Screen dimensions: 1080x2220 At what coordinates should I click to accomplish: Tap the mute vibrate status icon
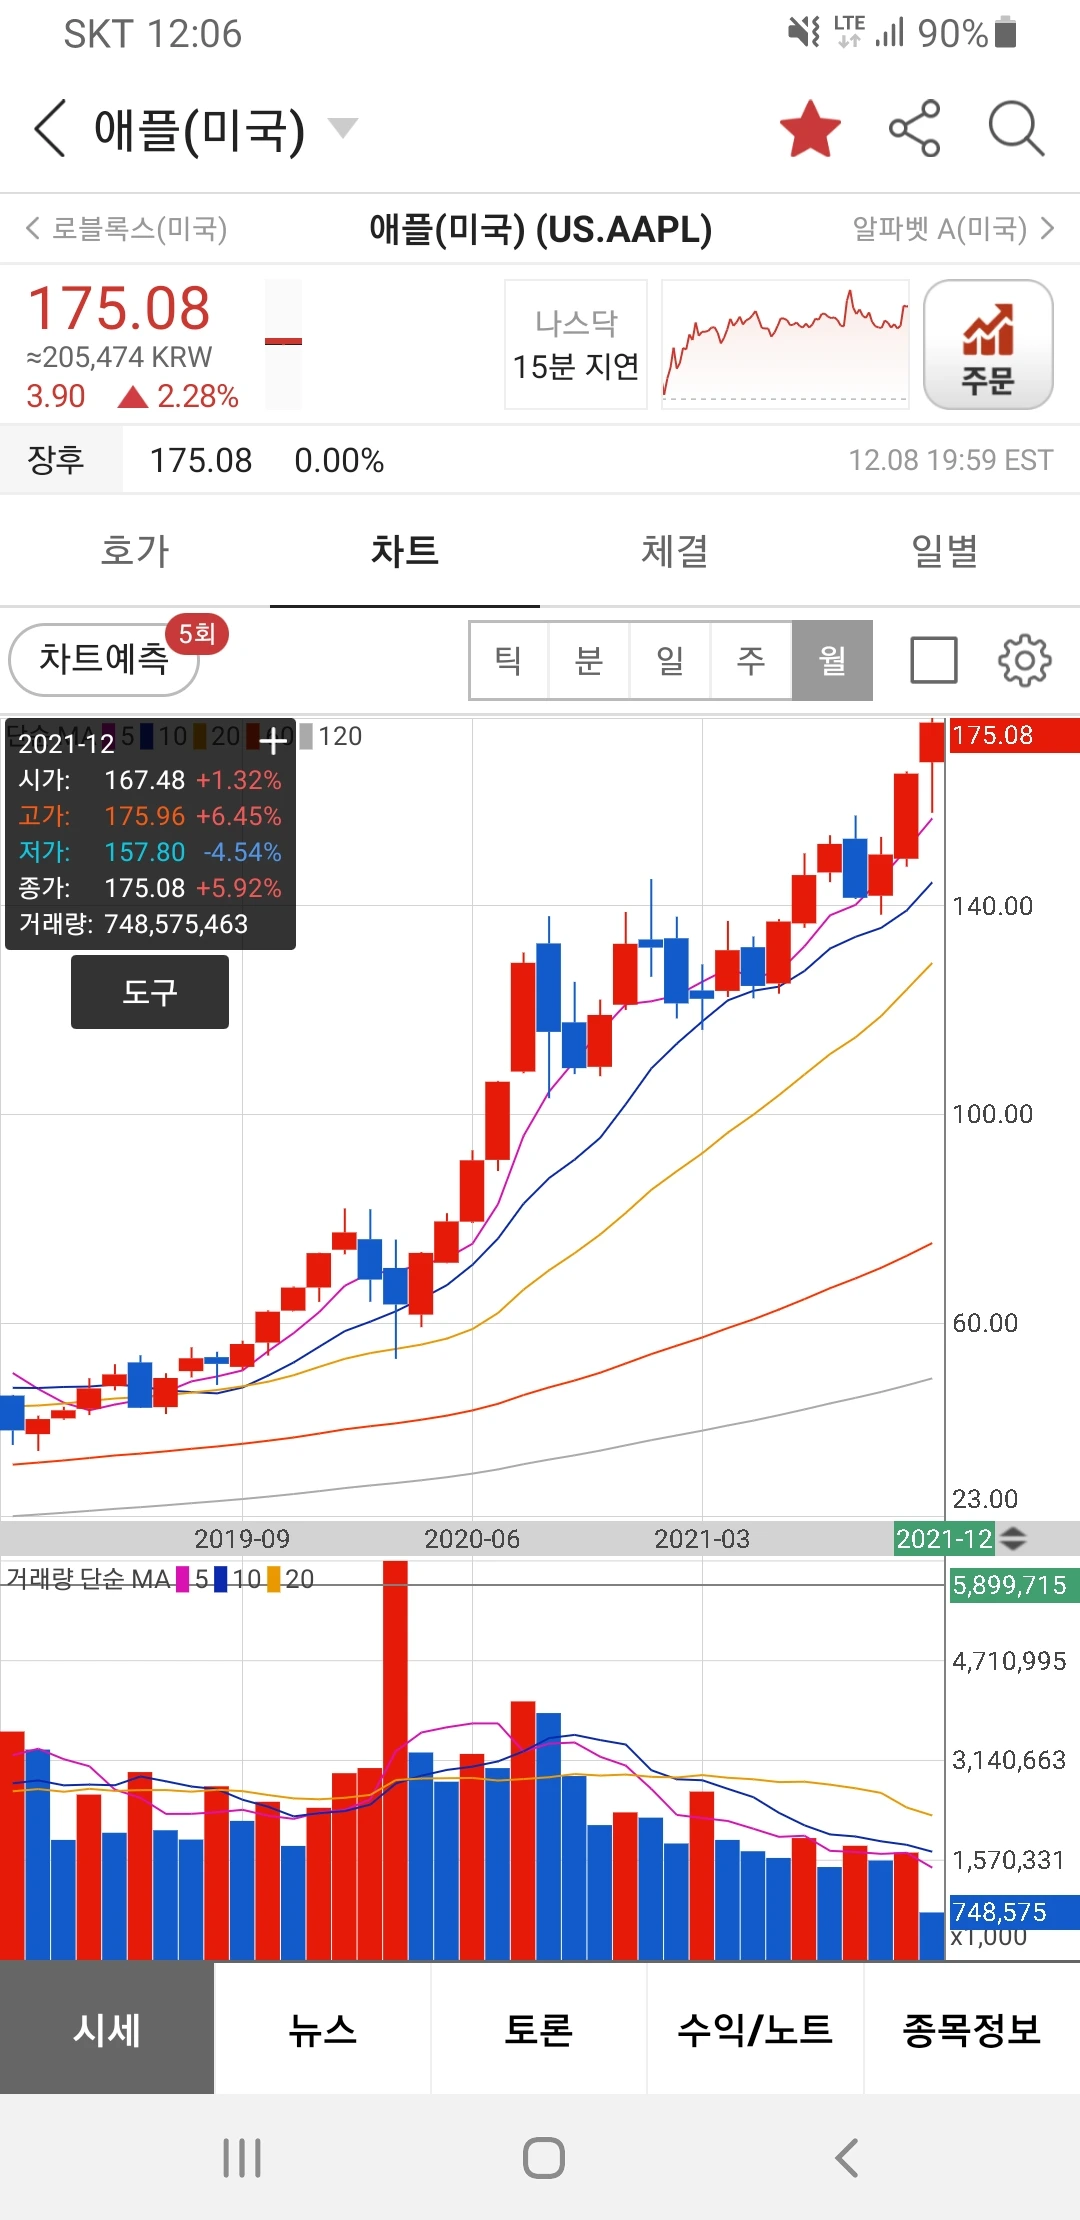click(804, 33)
